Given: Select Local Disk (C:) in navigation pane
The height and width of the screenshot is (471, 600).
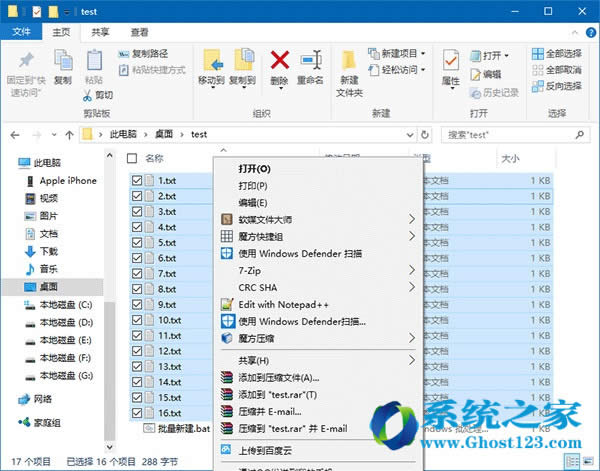Looking at the screenshot, I should [x=65, y=305].
